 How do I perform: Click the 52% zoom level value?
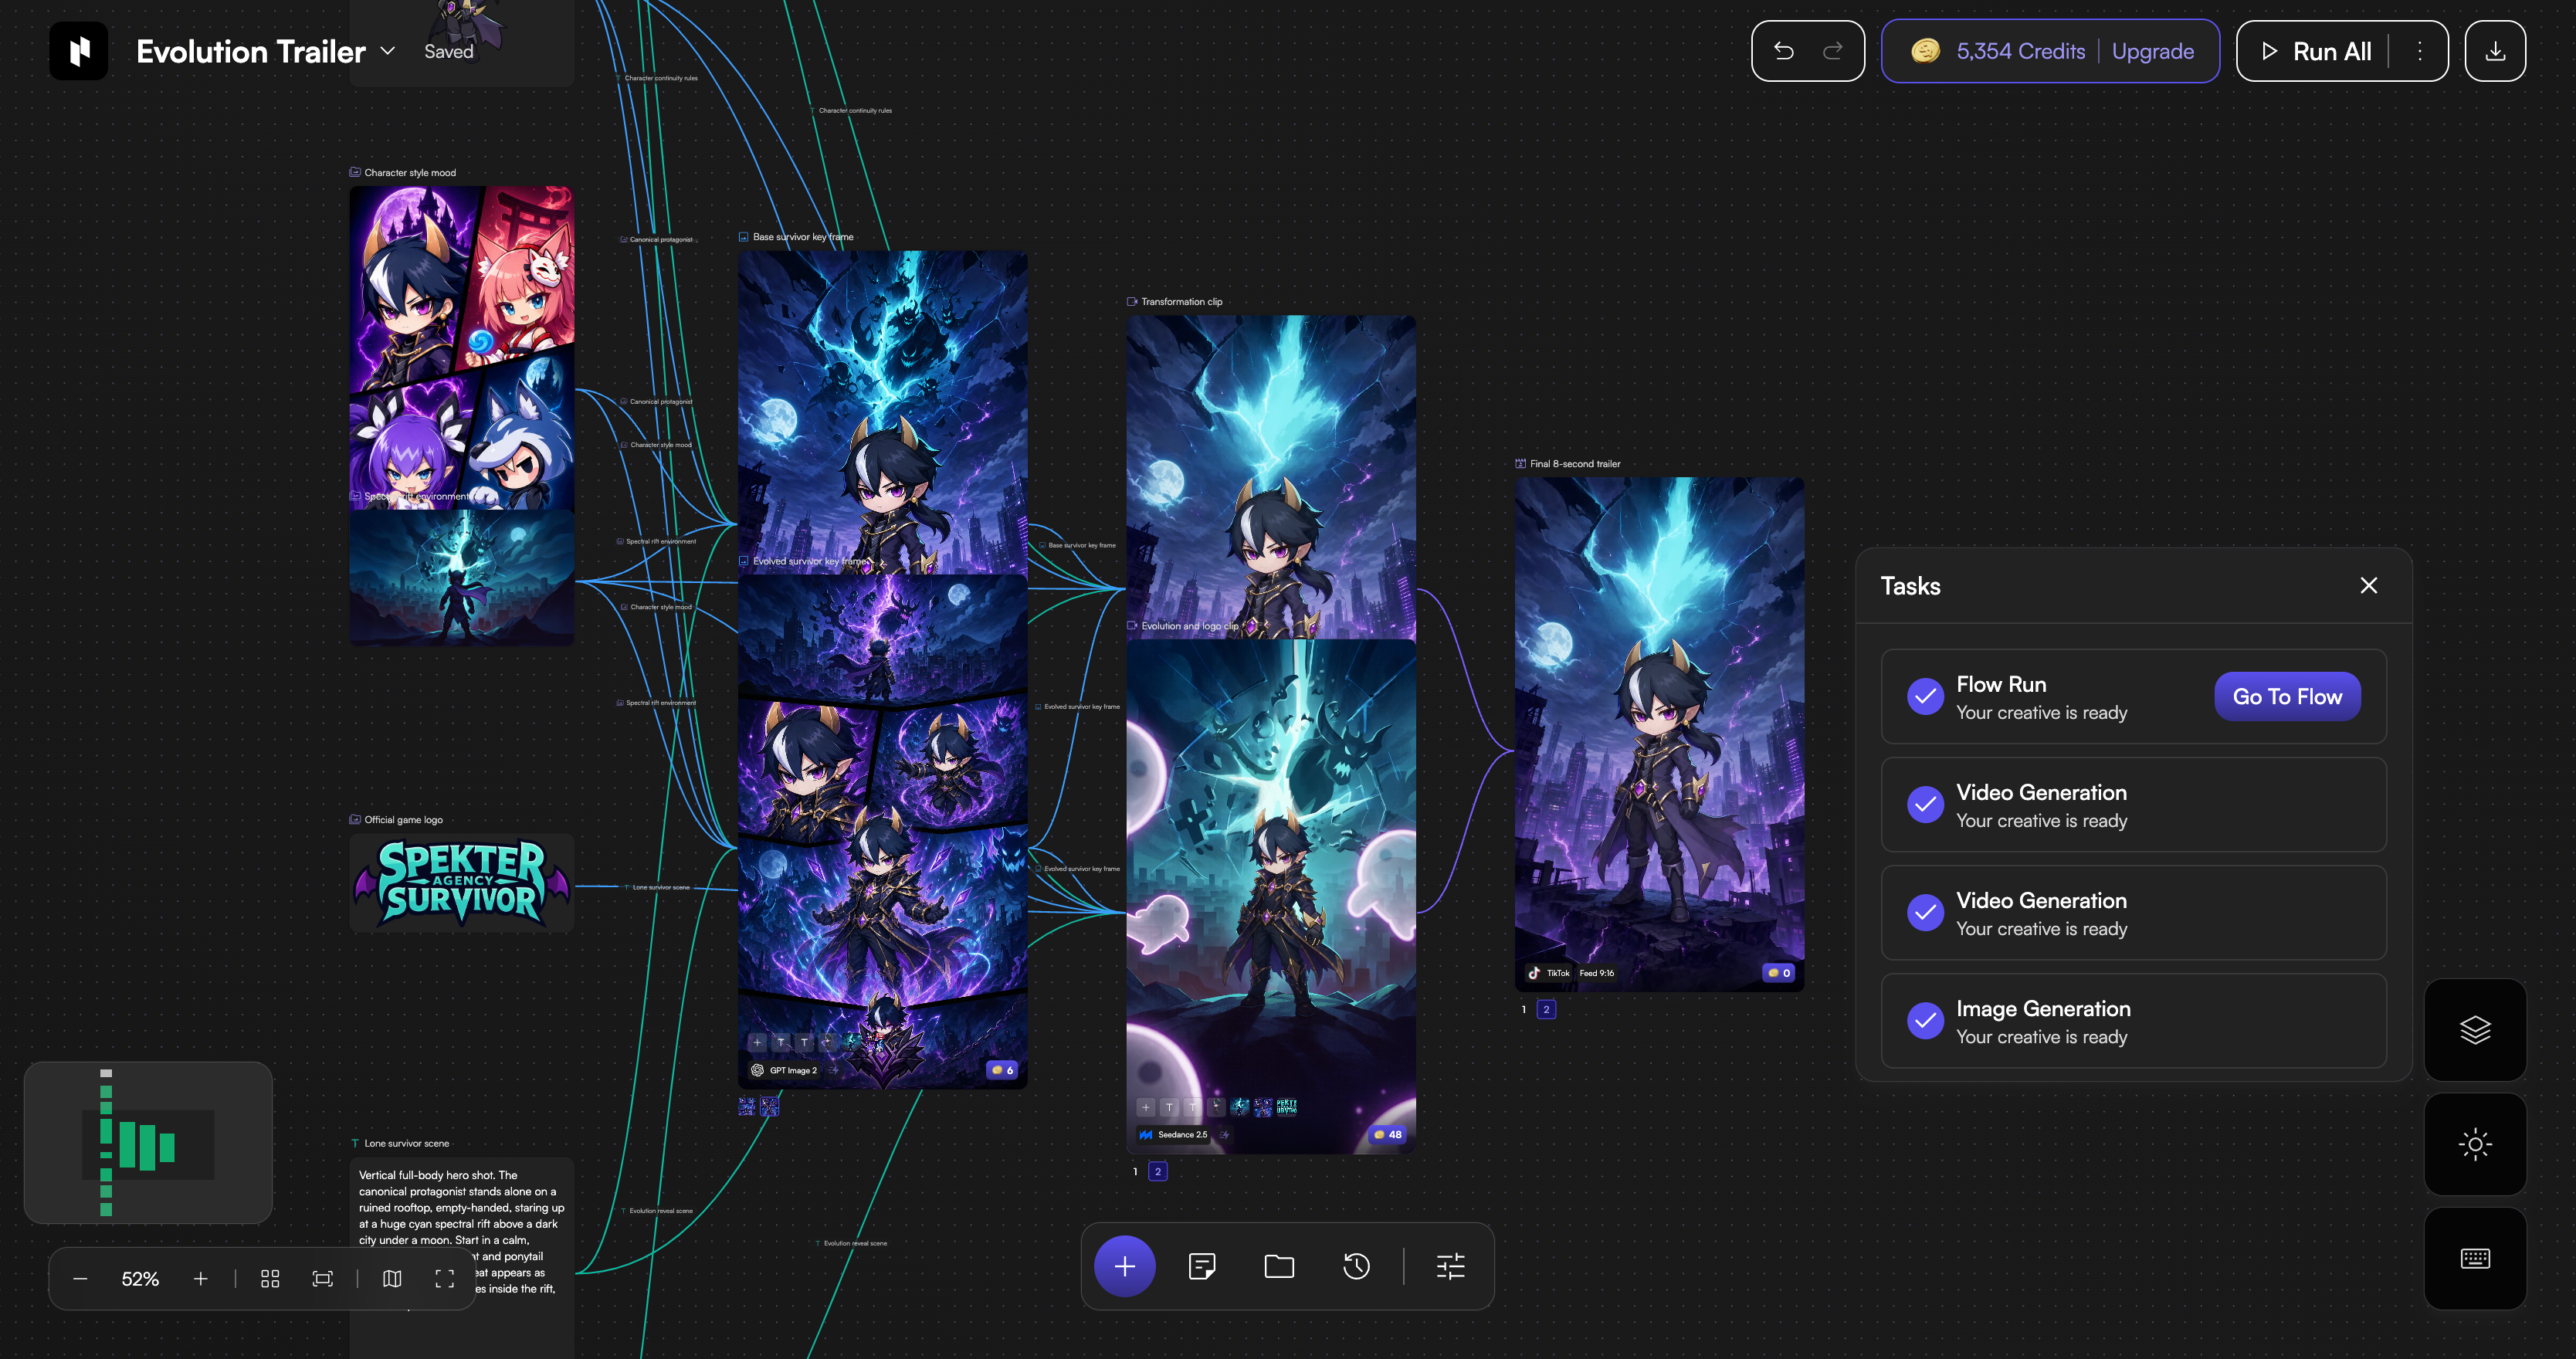point(140,1279)
